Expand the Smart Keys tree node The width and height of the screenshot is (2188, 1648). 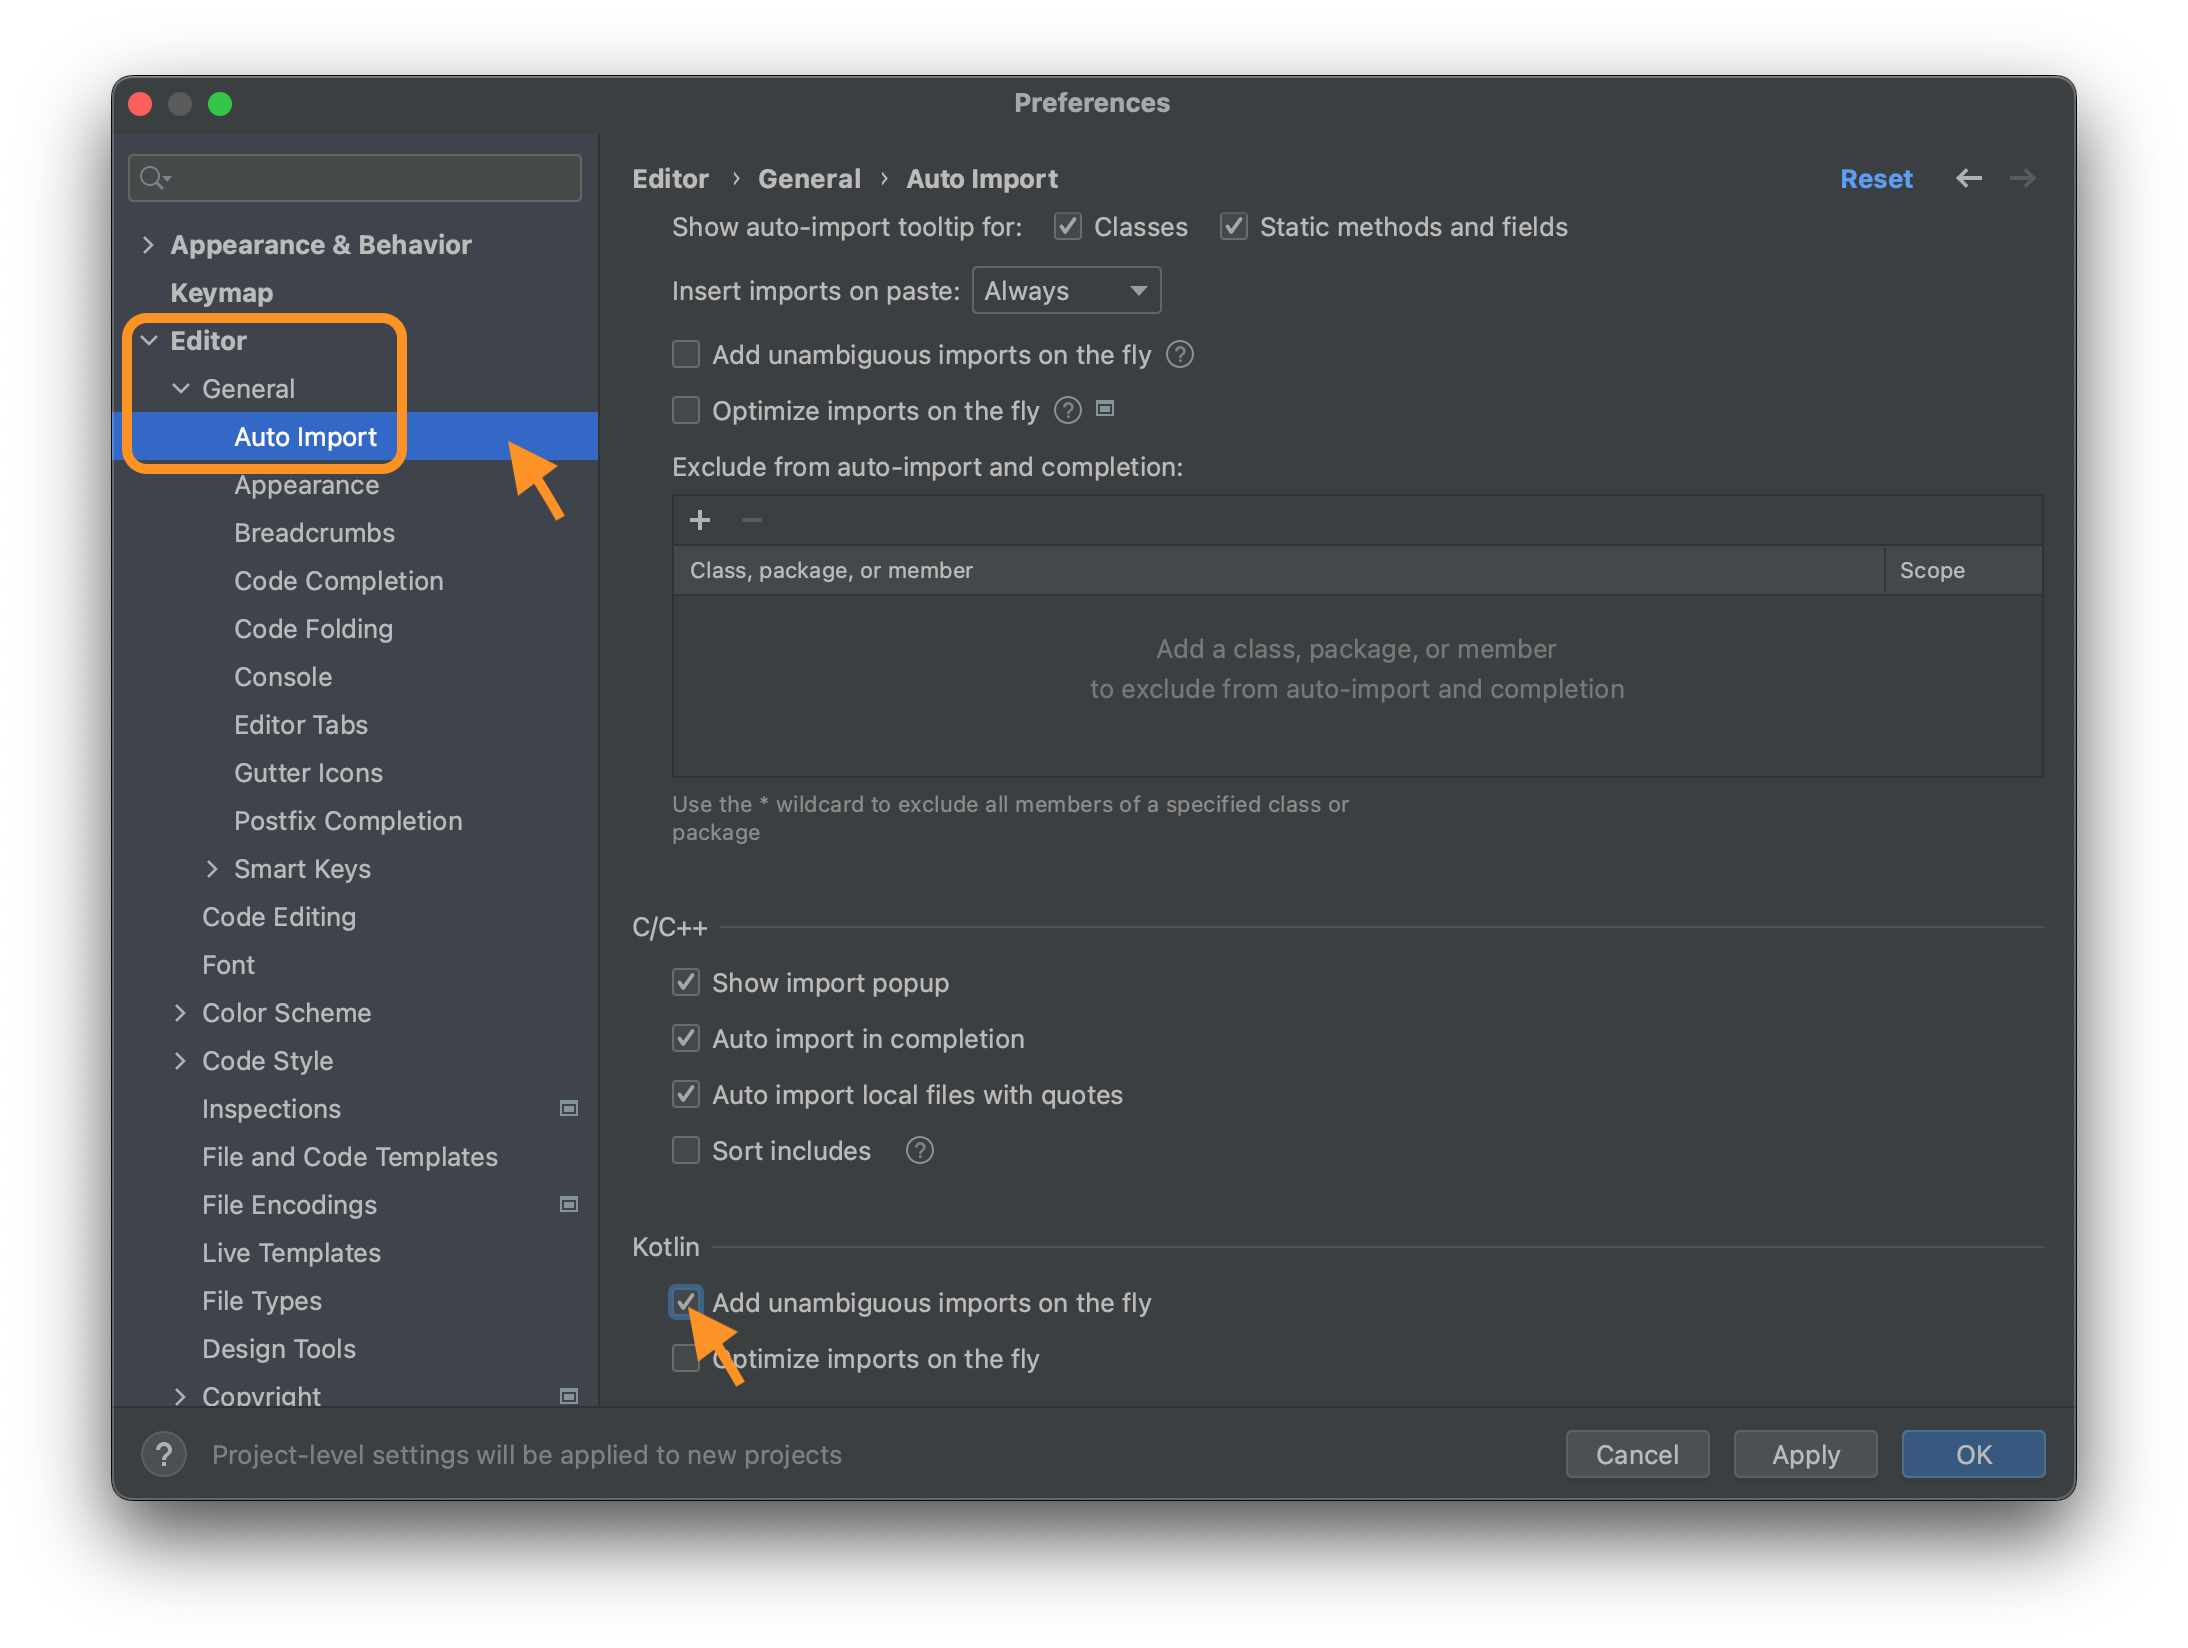pyautogui.click(x=212, y=869)
